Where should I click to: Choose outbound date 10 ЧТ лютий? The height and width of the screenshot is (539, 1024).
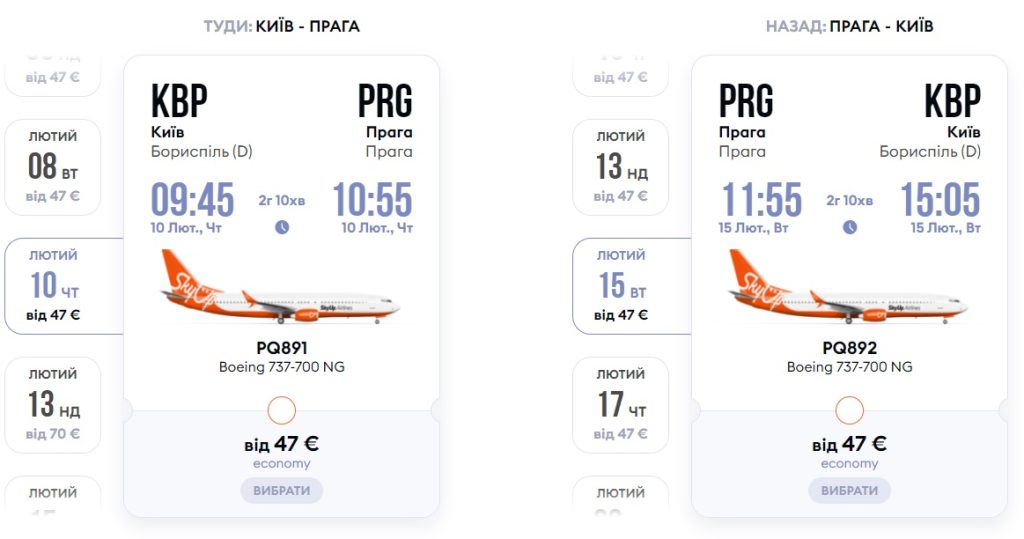point(53,286)
